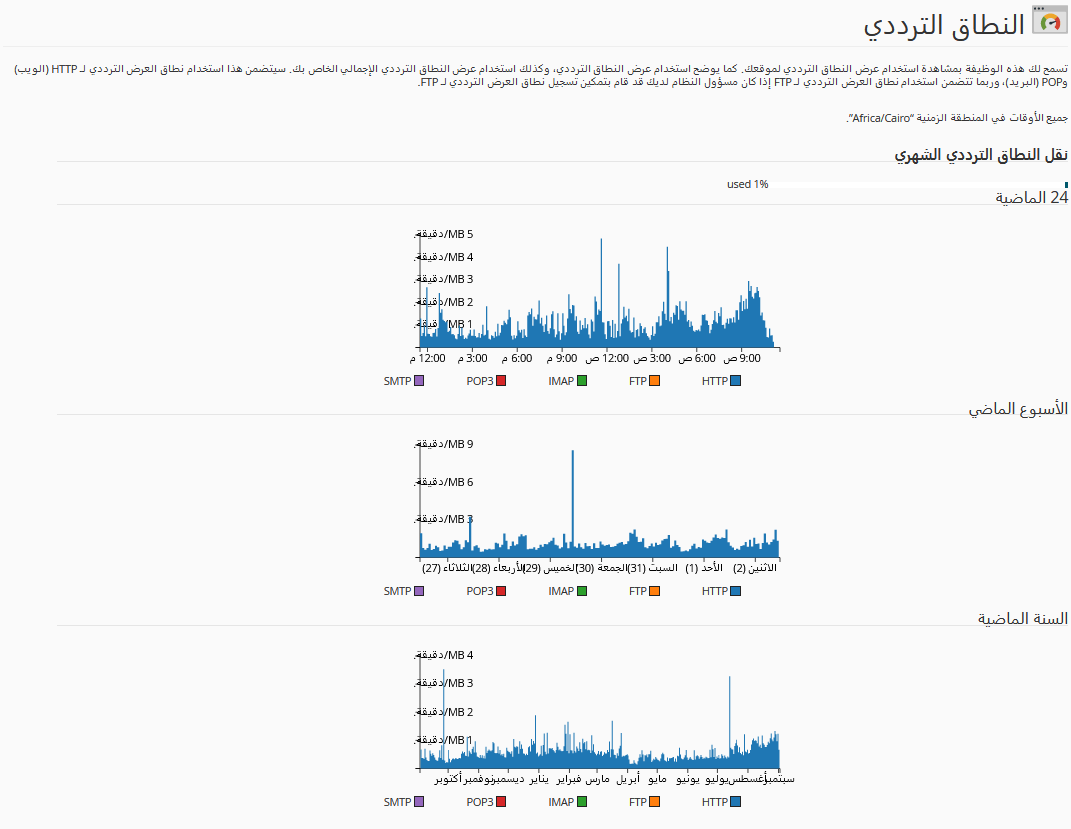Click the bandwidth gauge icon beside the page title
Image resolution: width=1071 pixels, height=829 pixels.
(x=1049, y=20)
